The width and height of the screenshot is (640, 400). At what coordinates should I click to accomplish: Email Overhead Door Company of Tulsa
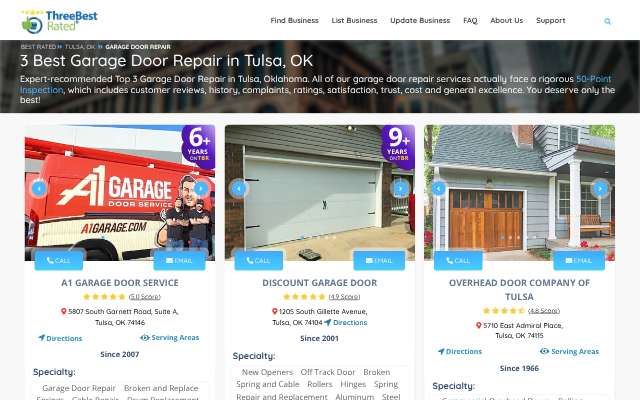(x=579, y=260)
